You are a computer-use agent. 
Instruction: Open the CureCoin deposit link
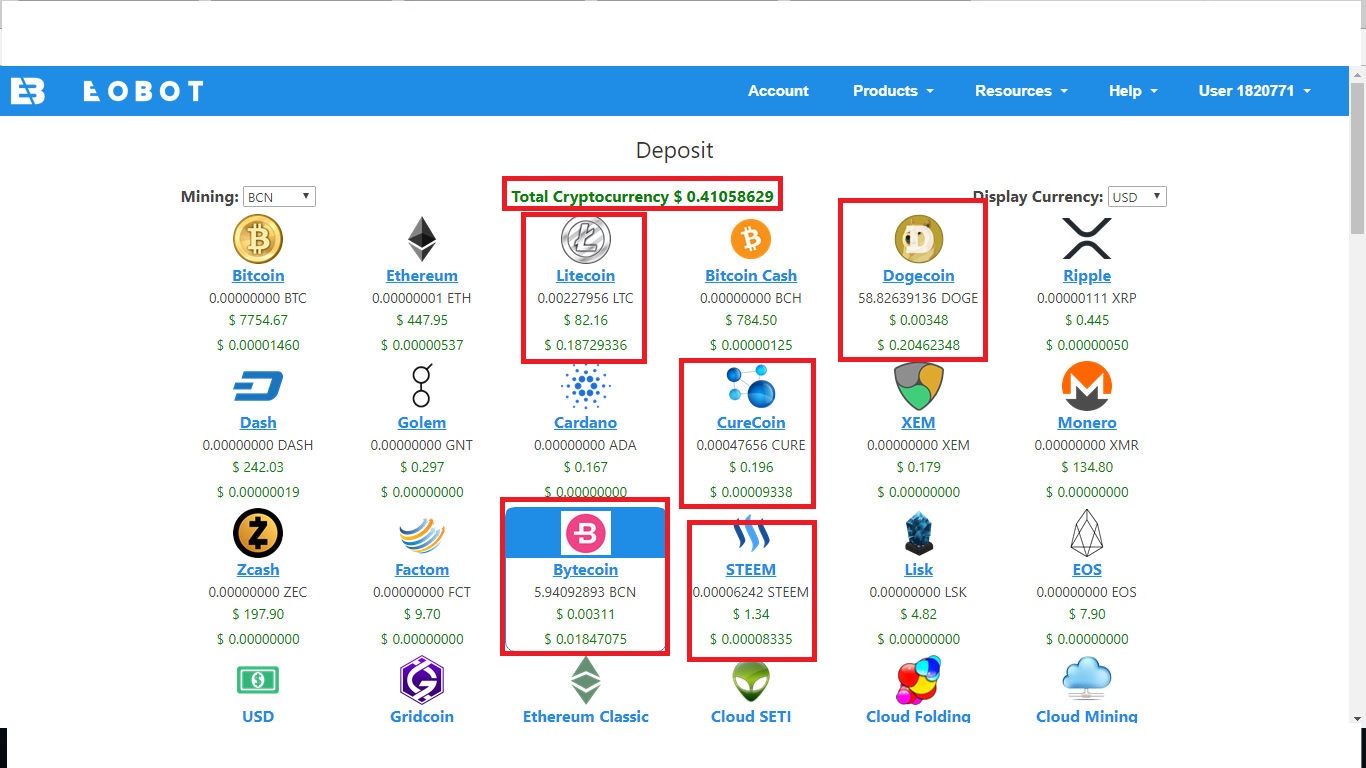click(751, 423)
